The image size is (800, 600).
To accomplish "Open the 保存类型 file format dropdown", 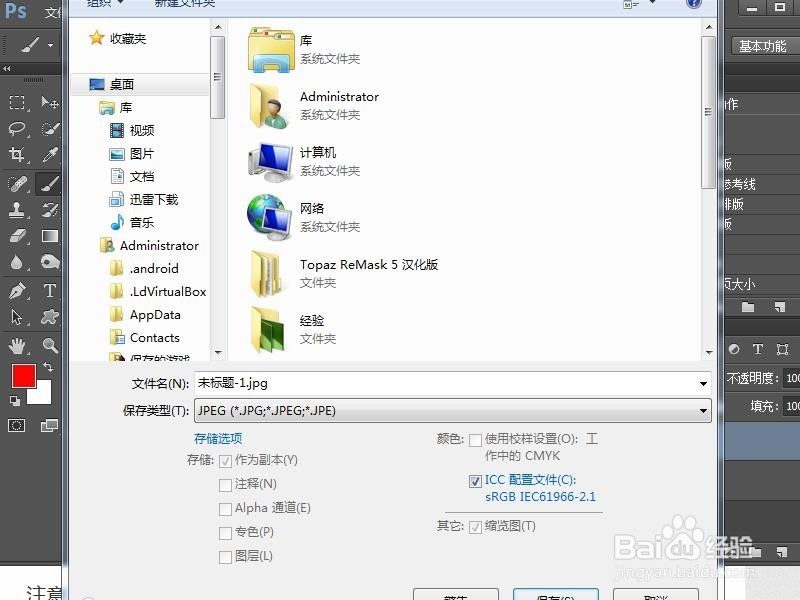I will [x=703, y=410].
